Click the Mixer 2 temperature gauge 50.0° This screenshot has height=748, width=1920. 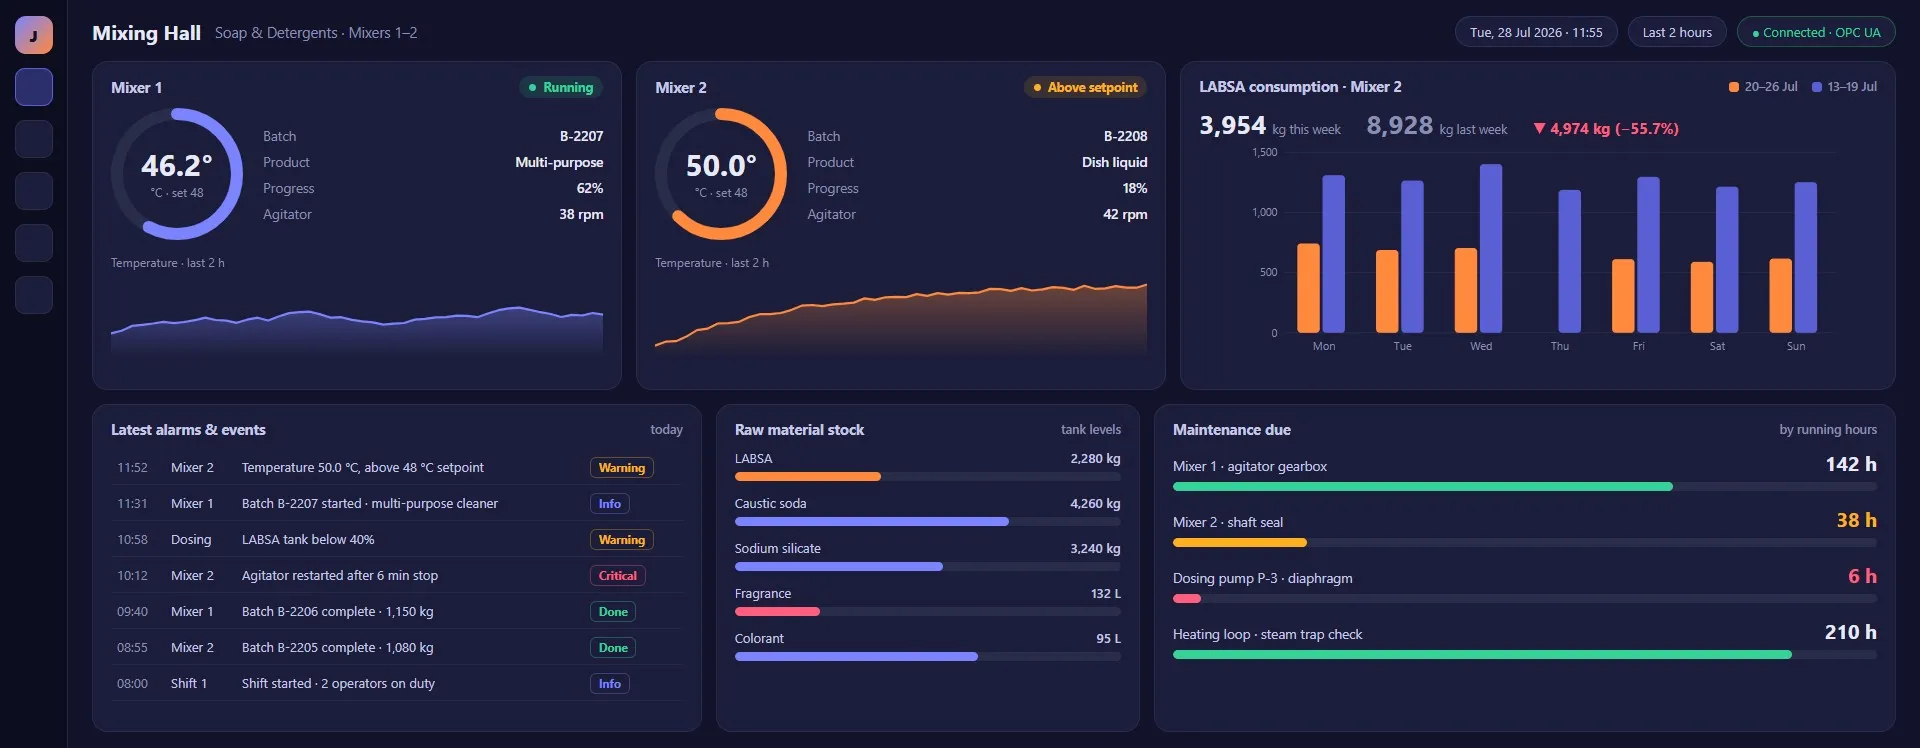pyautogui.click(x=721, y=174)
